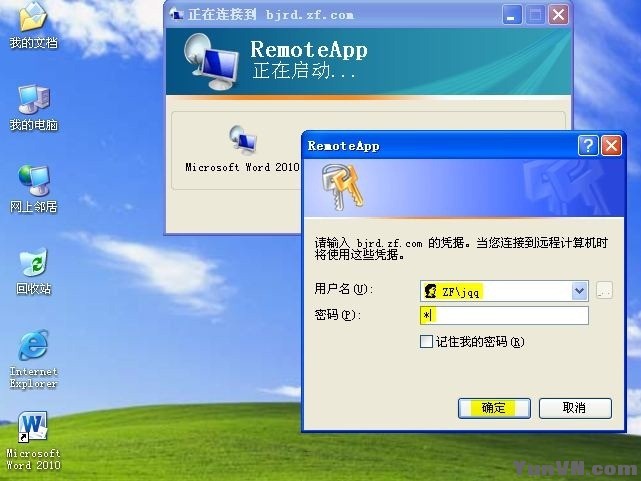
Task: Close the bjrd.zf.com connection window
Action: [x=558, y=15]
